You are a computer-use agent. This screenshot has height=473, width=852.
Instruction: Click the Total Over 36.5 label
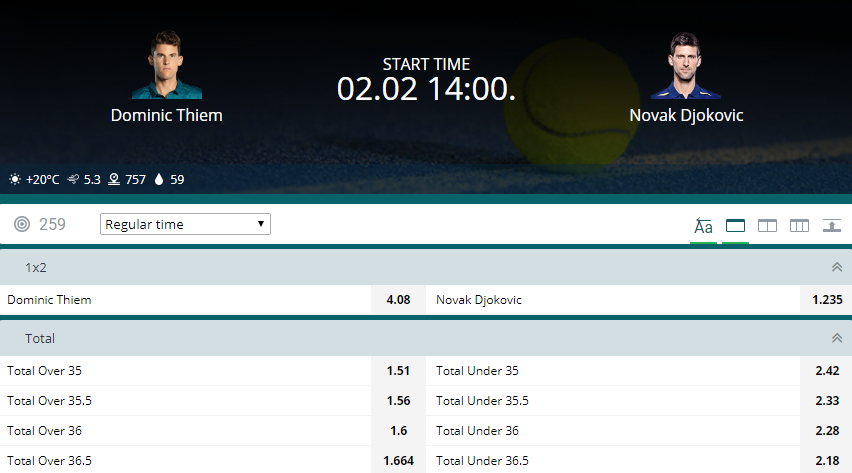tap(49, 460)
